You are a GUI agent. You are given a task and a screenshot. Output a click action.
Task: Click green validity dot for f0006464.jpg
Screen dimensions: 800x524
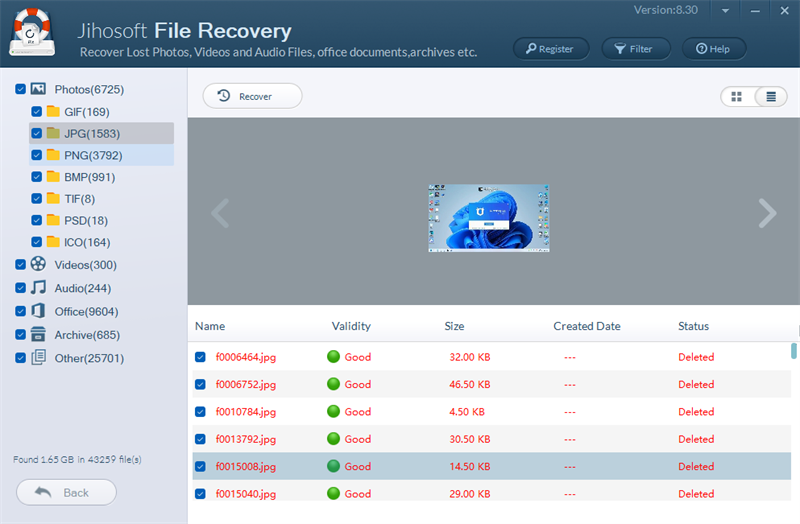pyautogui.click(x=333, y=357)
